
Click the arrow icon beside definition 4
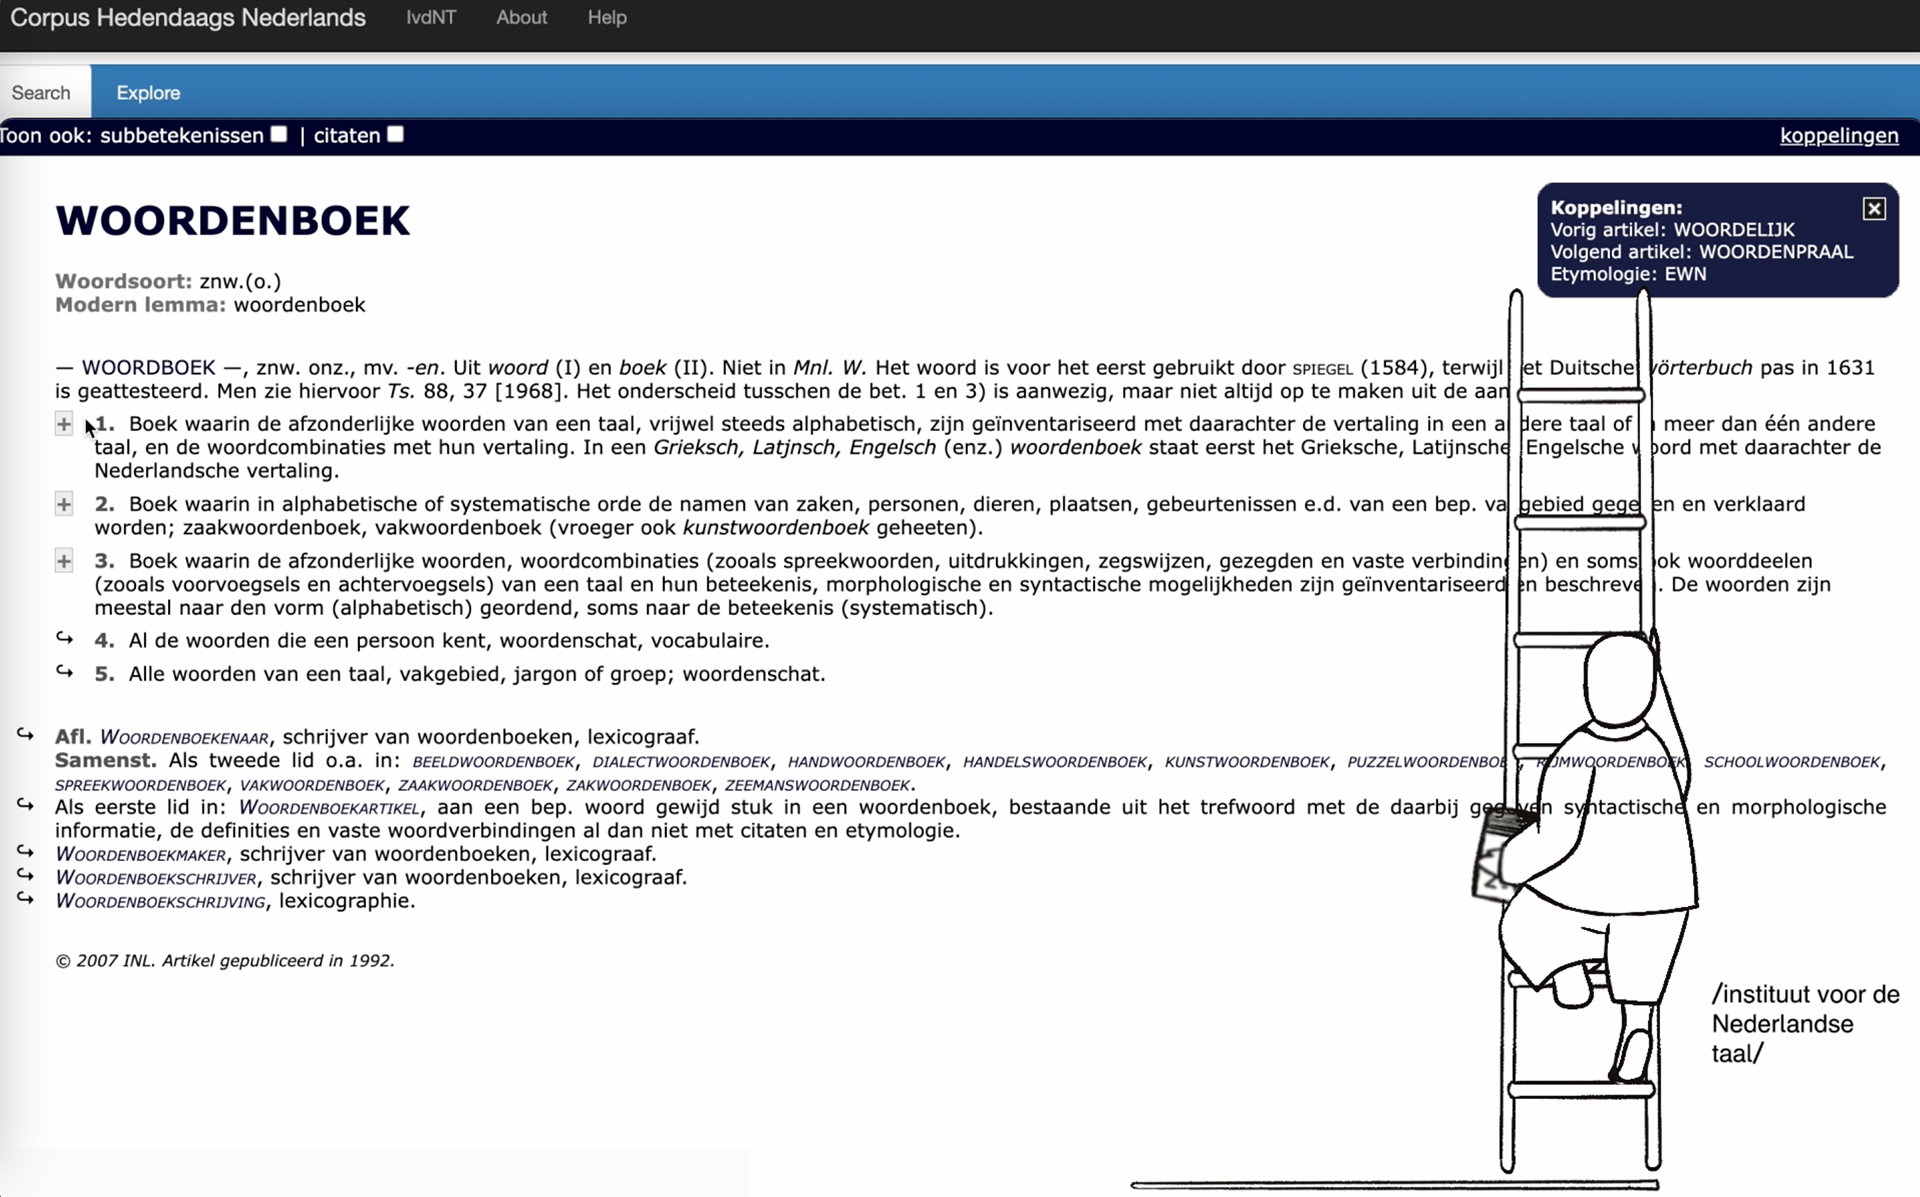65,638
